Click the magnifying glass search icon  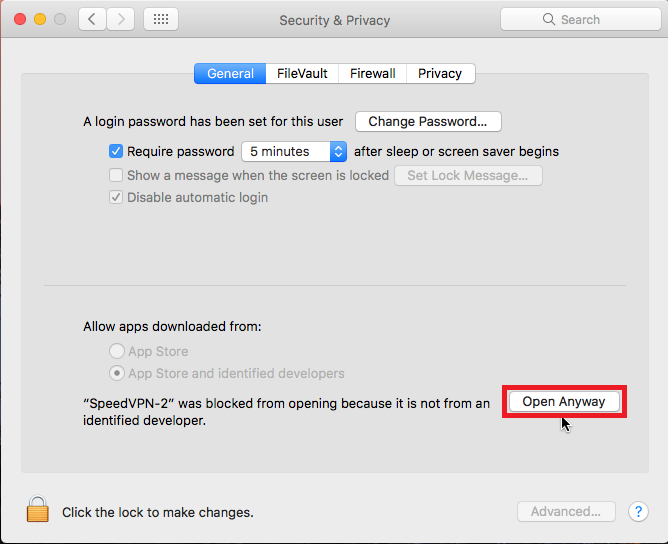tap(548, 19)
